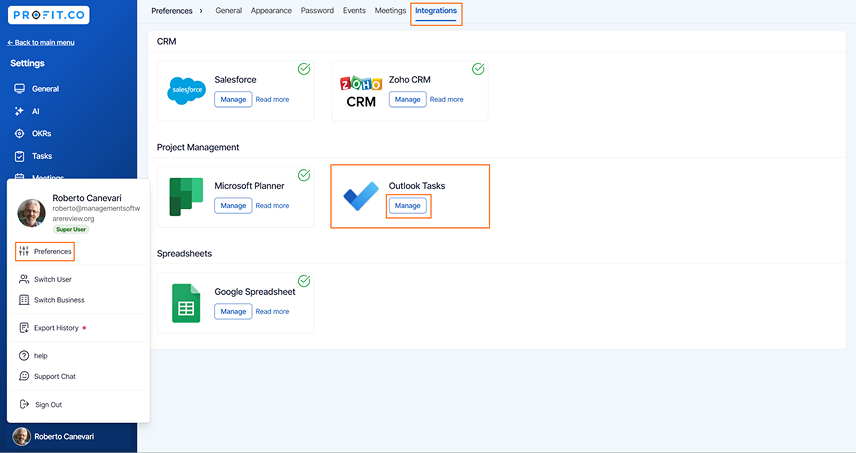Click the Super User badge
The height and width of the screenshot is (453, 856).
(71, 229)
